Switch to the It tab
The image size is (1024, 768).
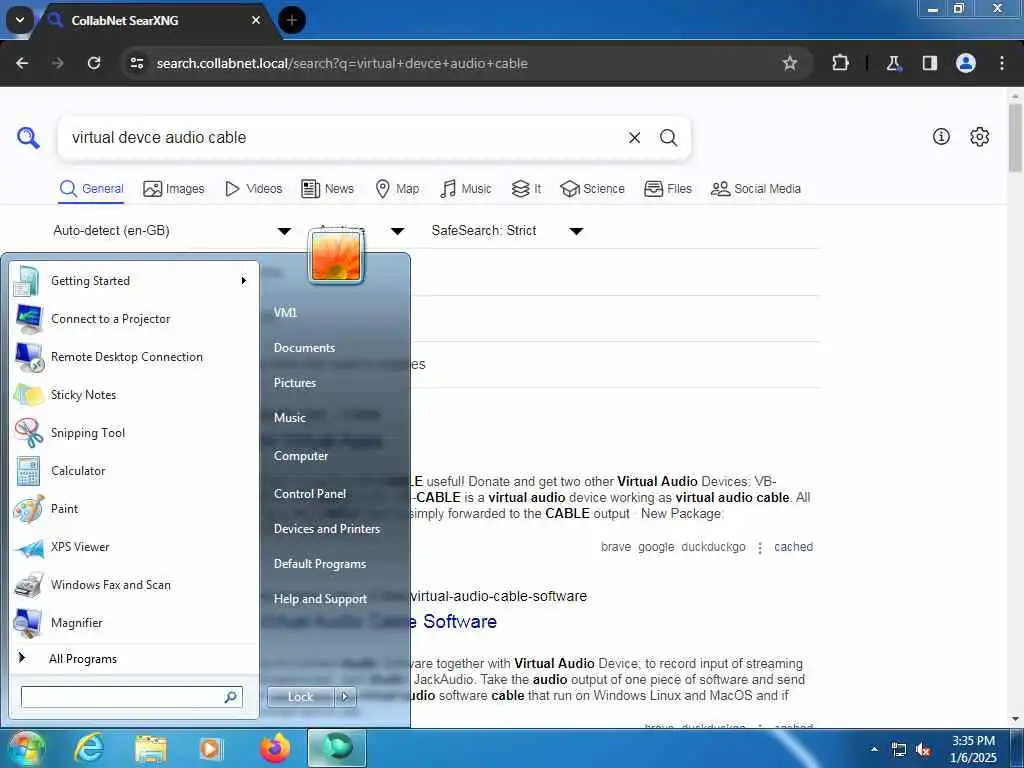526,189
